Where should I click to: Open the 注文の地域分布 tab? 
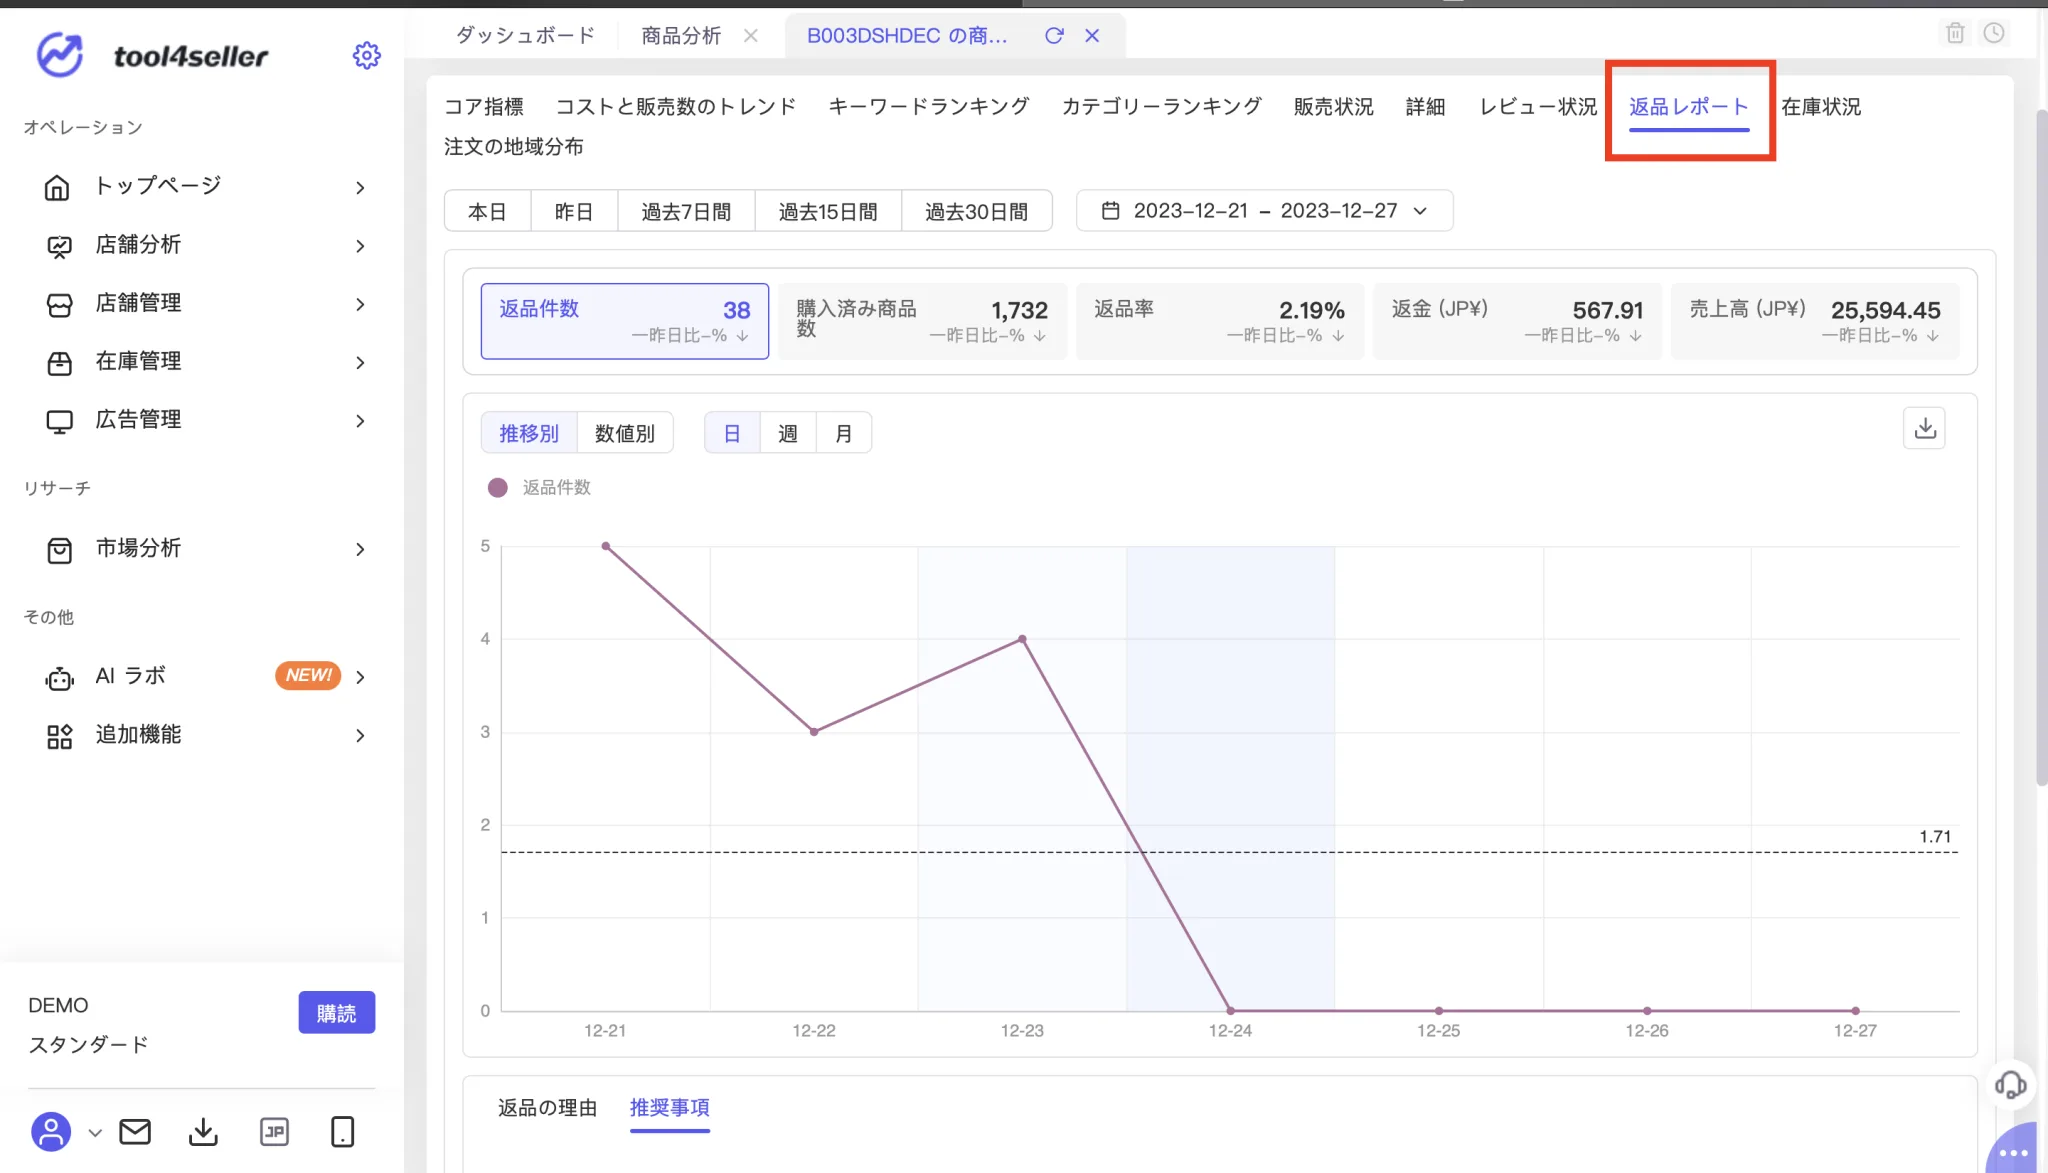514,146
